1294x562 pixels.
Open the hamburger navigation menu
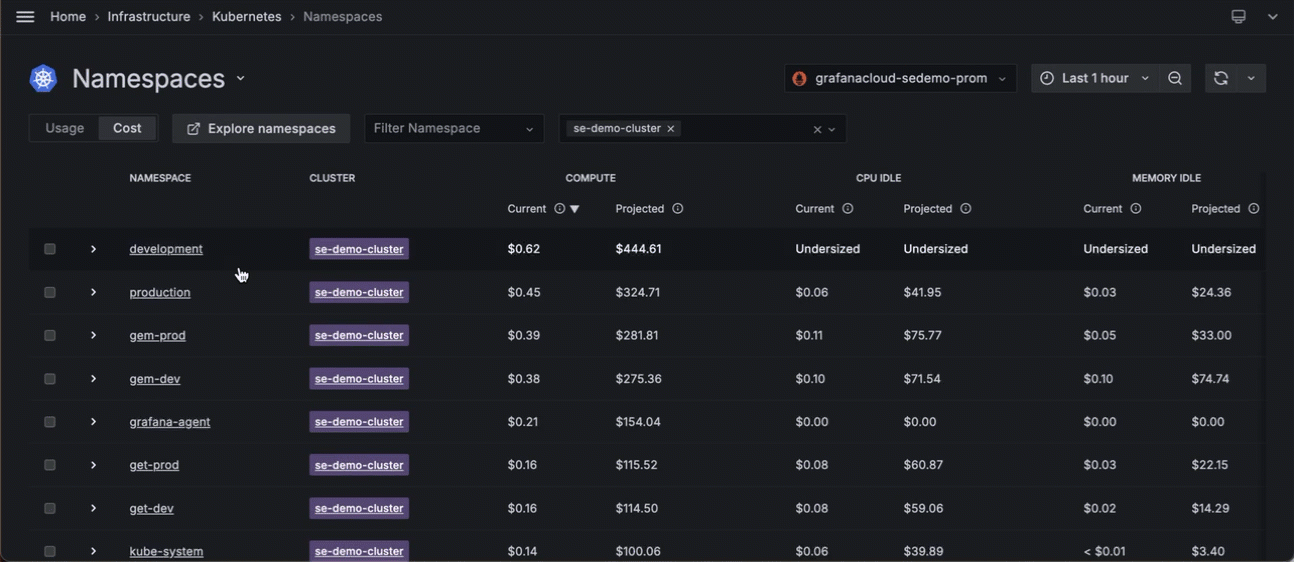(x=25, y=17)
